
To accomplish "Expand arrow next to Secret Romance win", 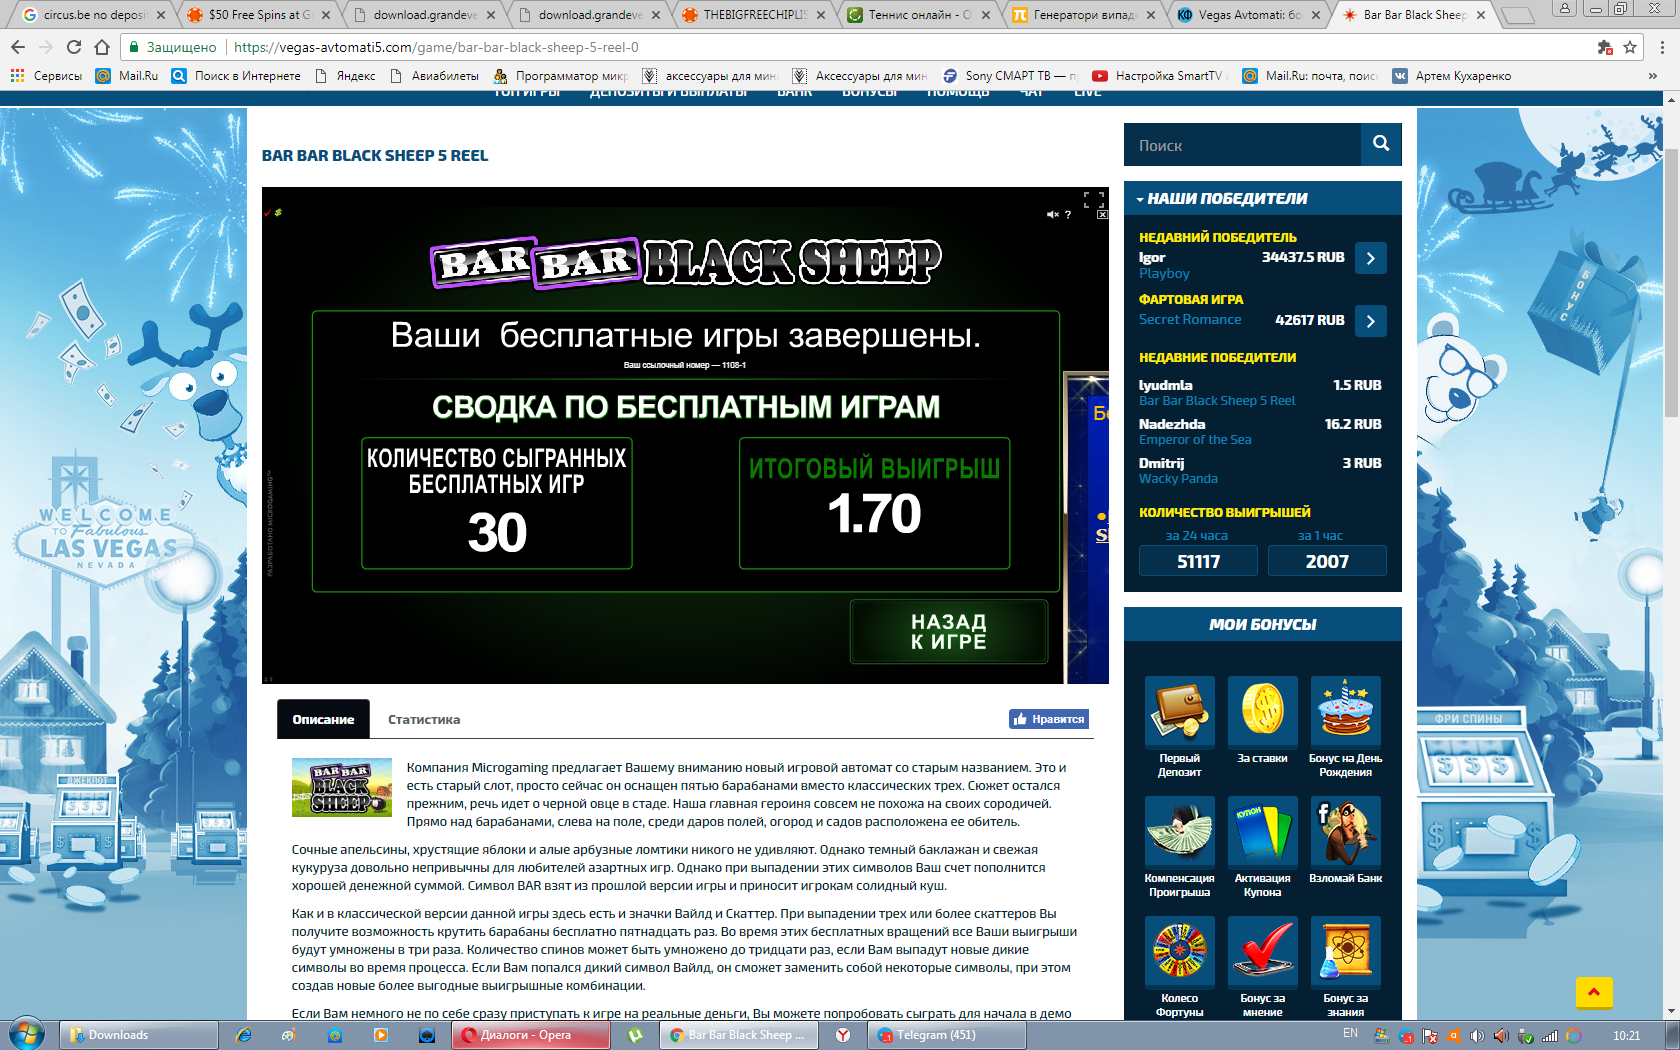I will pos(1370,321).
